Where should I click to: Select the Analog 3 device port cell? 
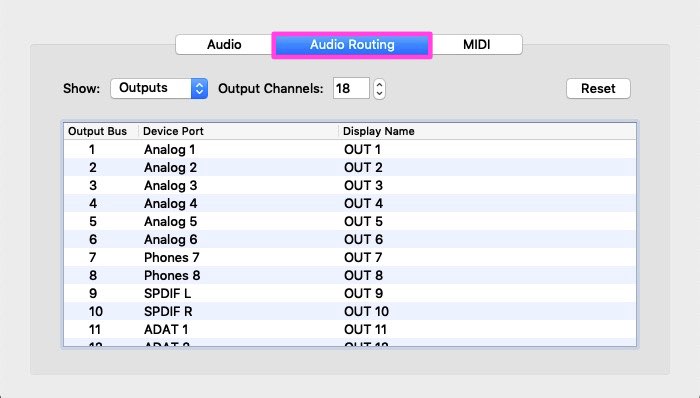[171, 186]
